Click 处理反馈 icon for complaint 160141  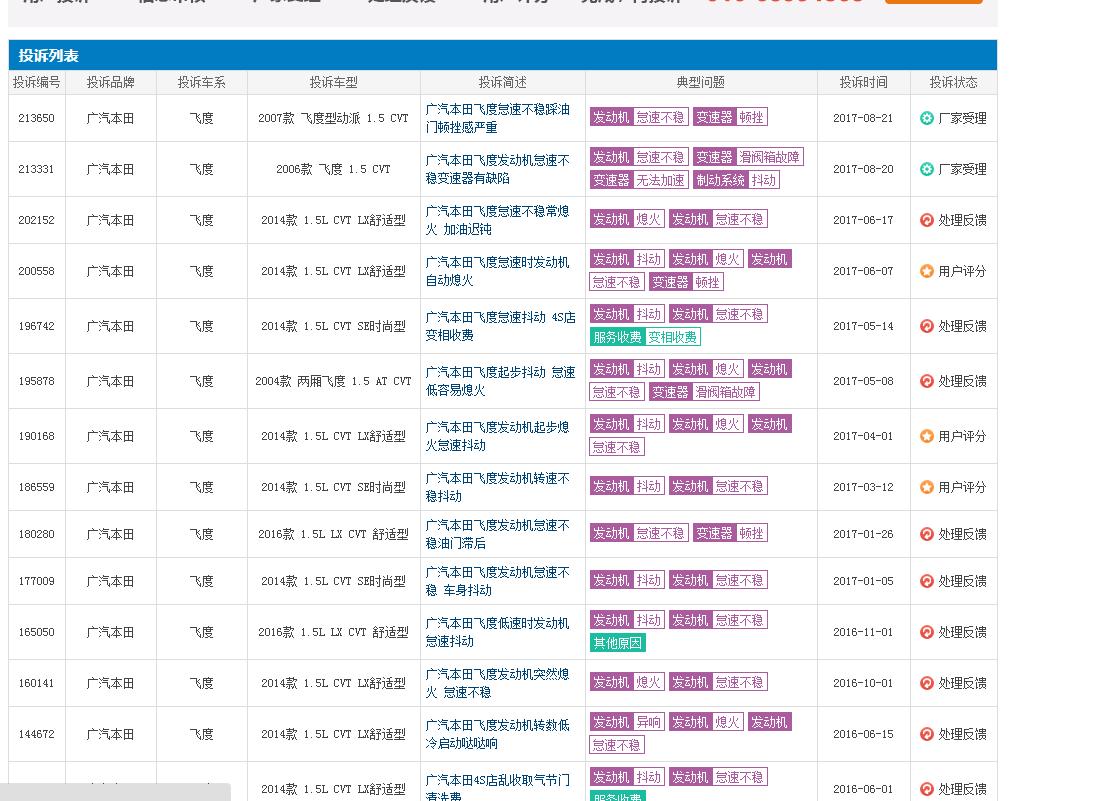pos(927,683)
